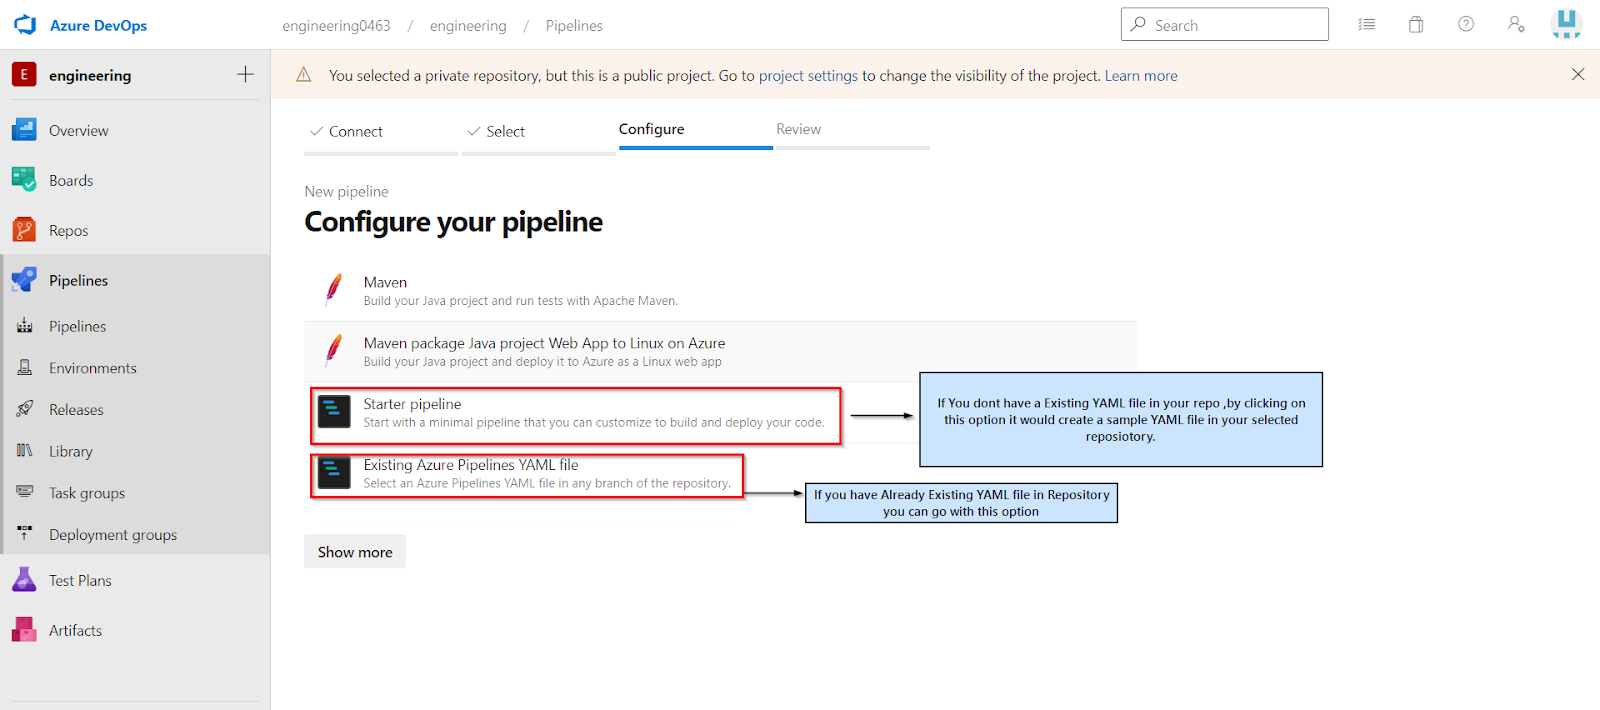
Task: Open Task groups in the sidebar
Action: tap(135, 493)
